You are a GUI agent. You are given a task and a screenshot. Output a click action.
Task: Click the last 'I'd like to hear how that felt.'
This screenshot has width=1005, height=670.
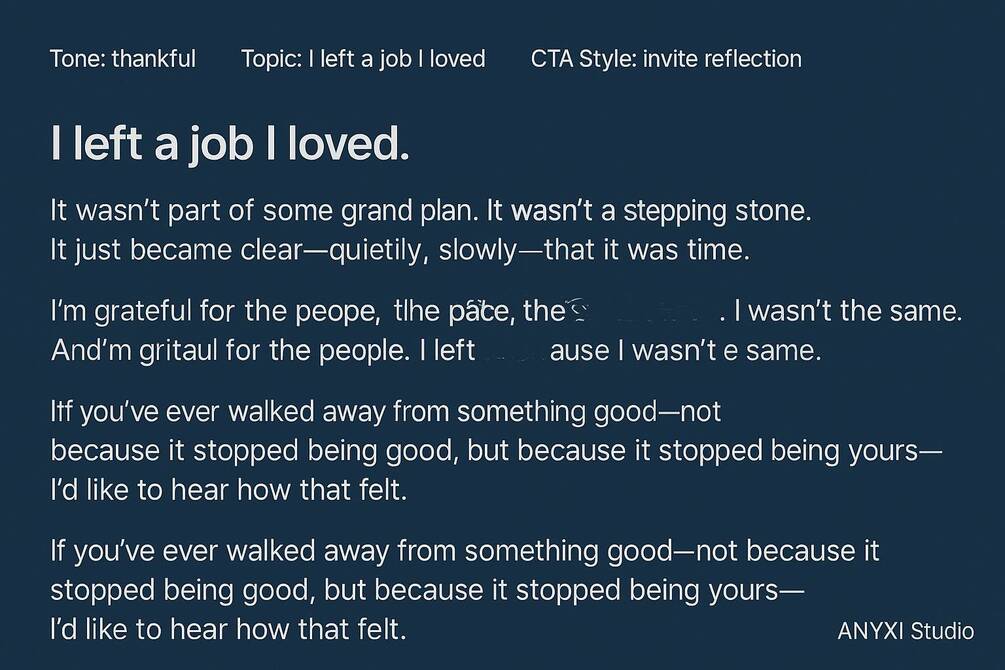point(228,630)
